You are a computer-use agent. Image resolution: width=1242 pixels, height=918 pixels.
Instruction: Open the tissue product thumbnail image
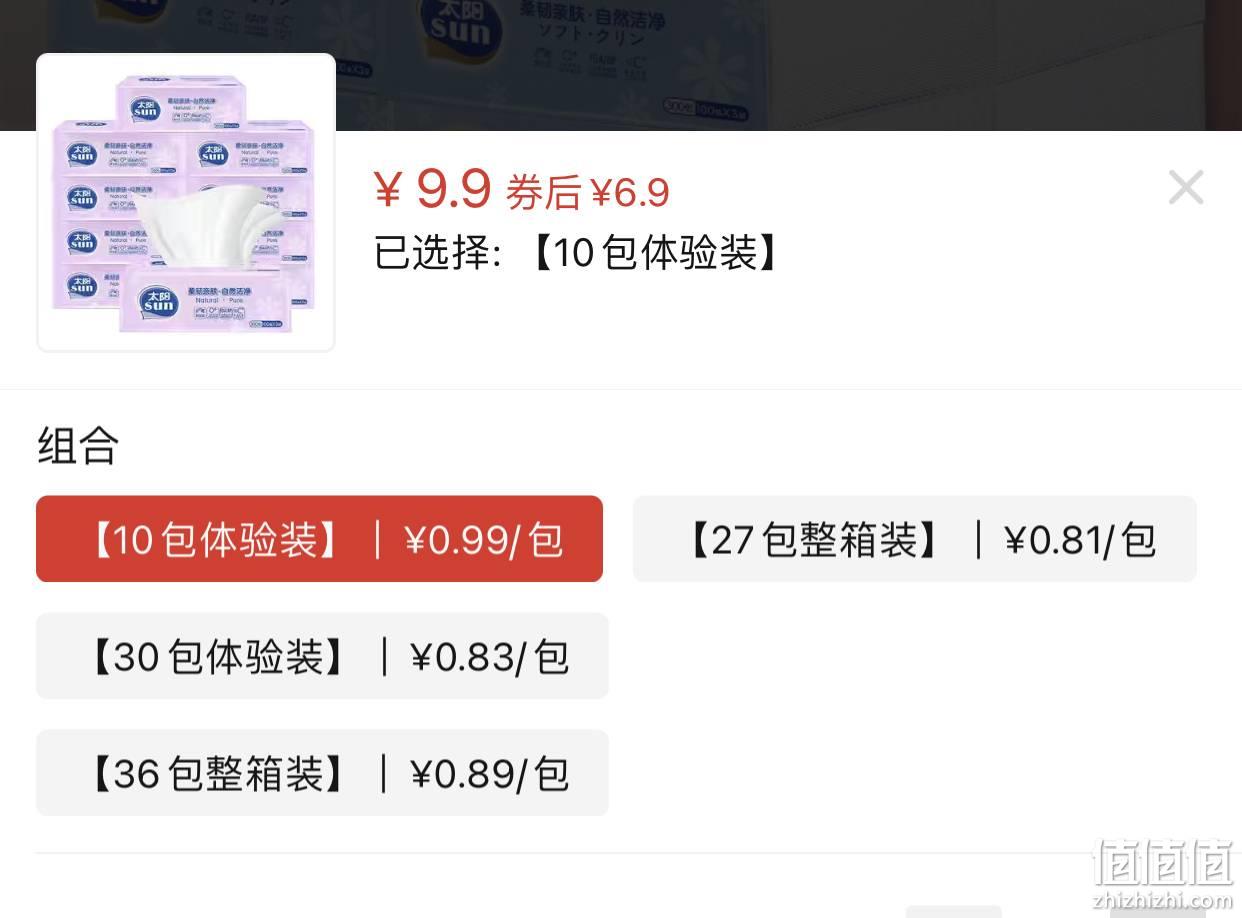coord(186,203)
